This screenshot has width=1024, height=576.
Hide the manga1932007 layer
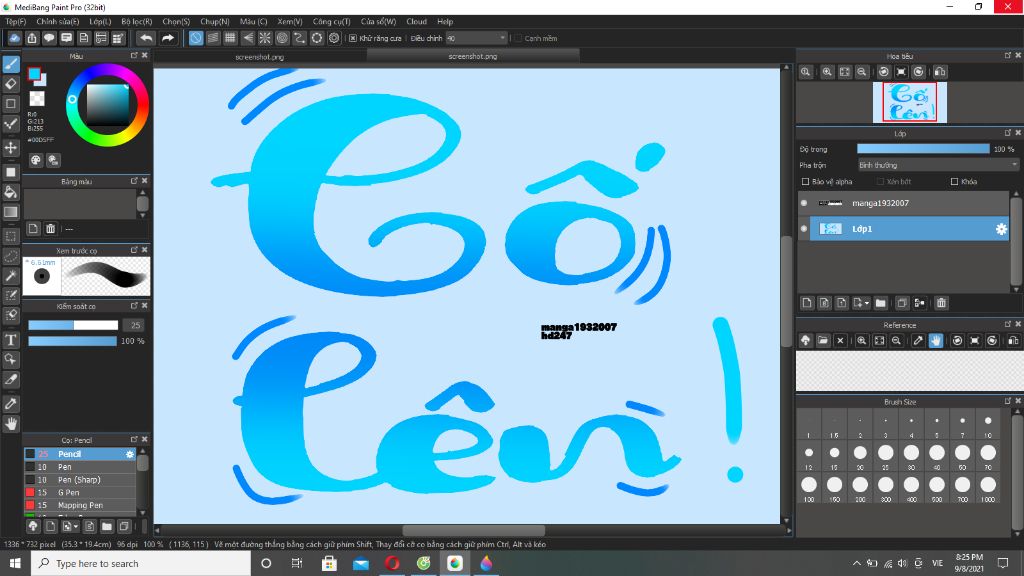coord(804,203)
